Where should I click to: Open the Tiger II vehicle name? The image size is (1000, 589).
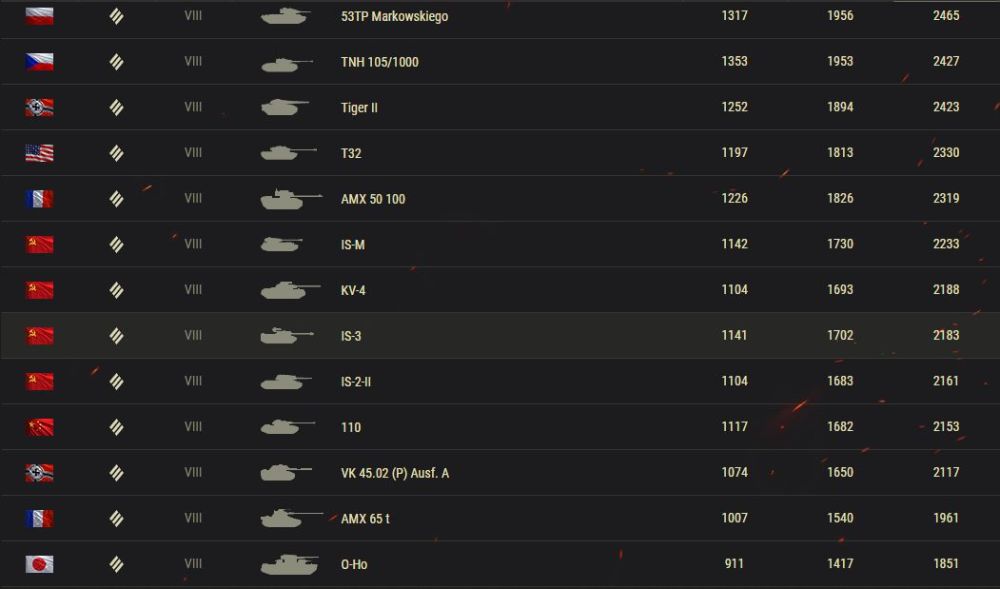[x=359, y=108]
